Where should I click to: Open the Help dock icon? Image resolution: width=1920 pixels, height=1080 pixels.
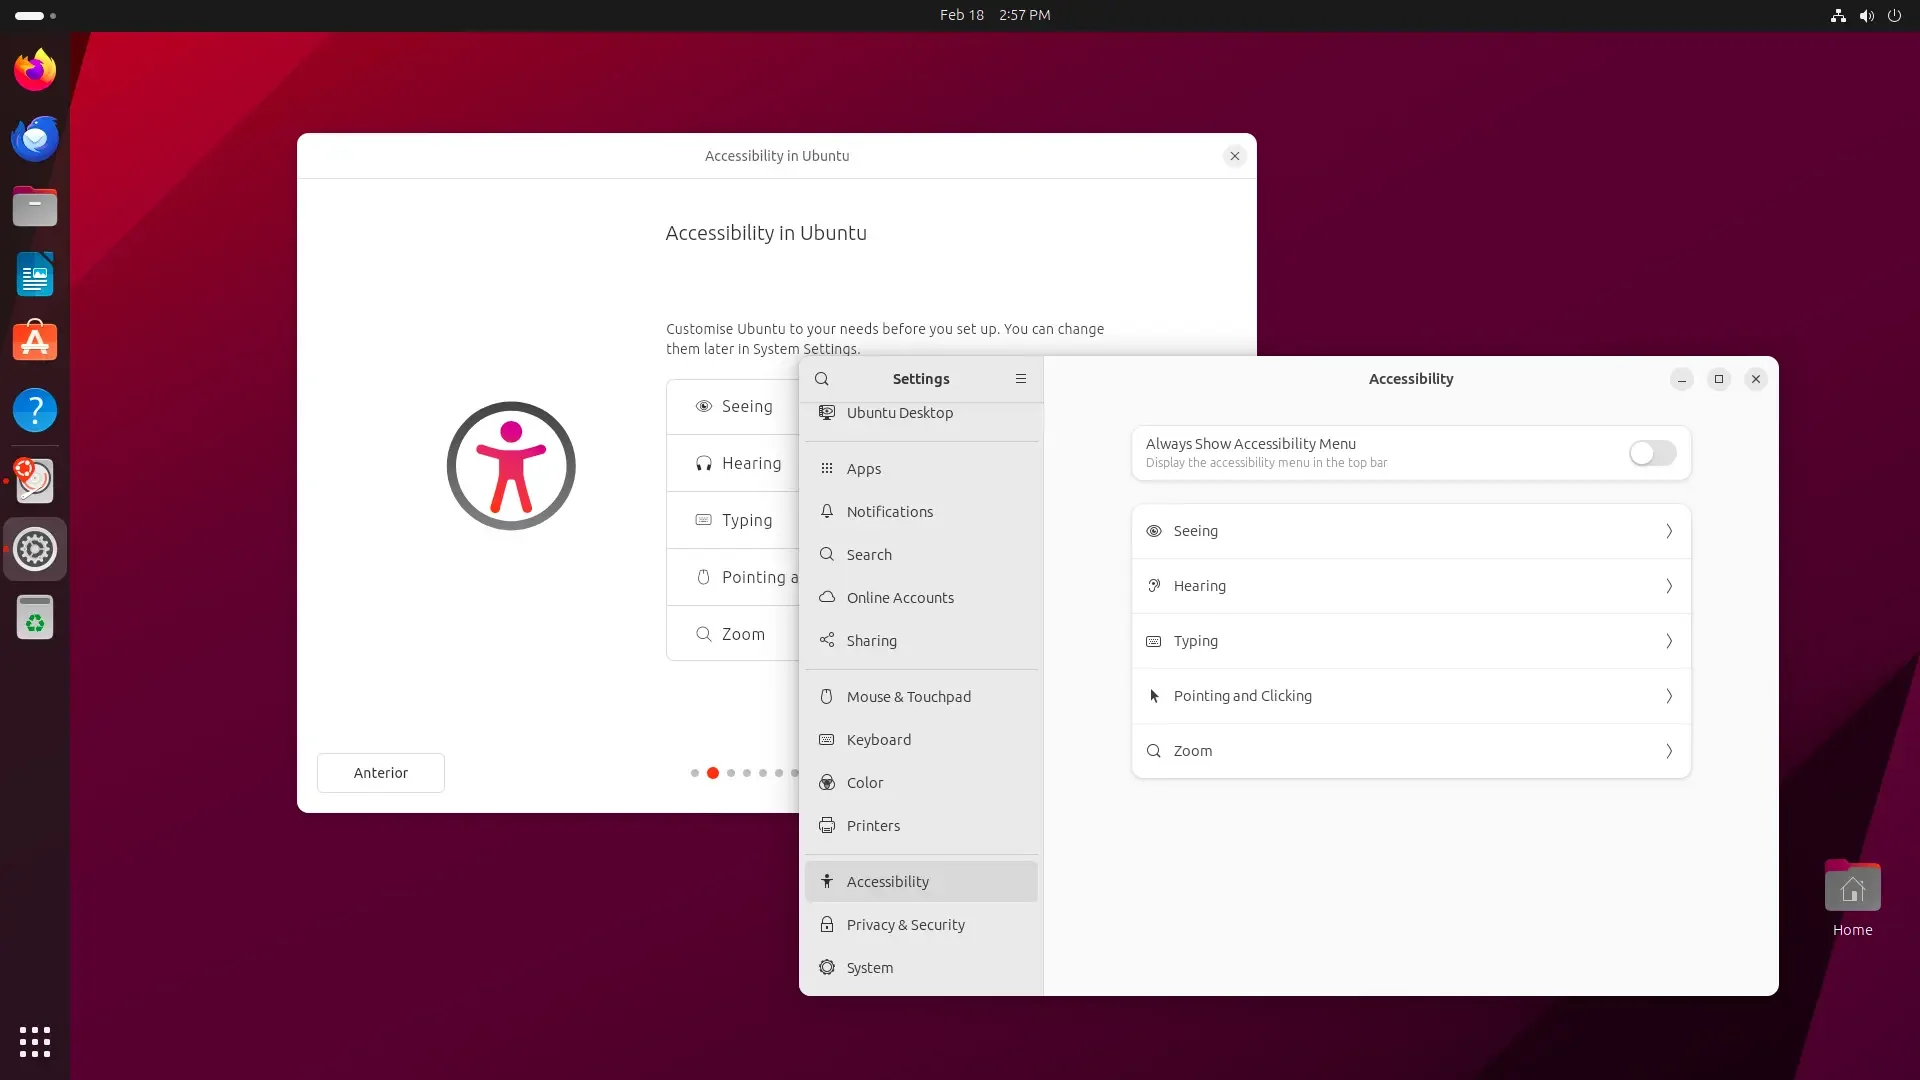35,410
